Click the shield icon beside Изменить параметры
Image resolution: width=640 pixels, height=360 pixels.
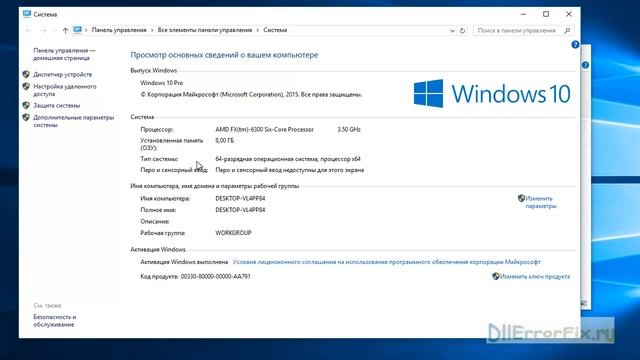coord(521,198)
